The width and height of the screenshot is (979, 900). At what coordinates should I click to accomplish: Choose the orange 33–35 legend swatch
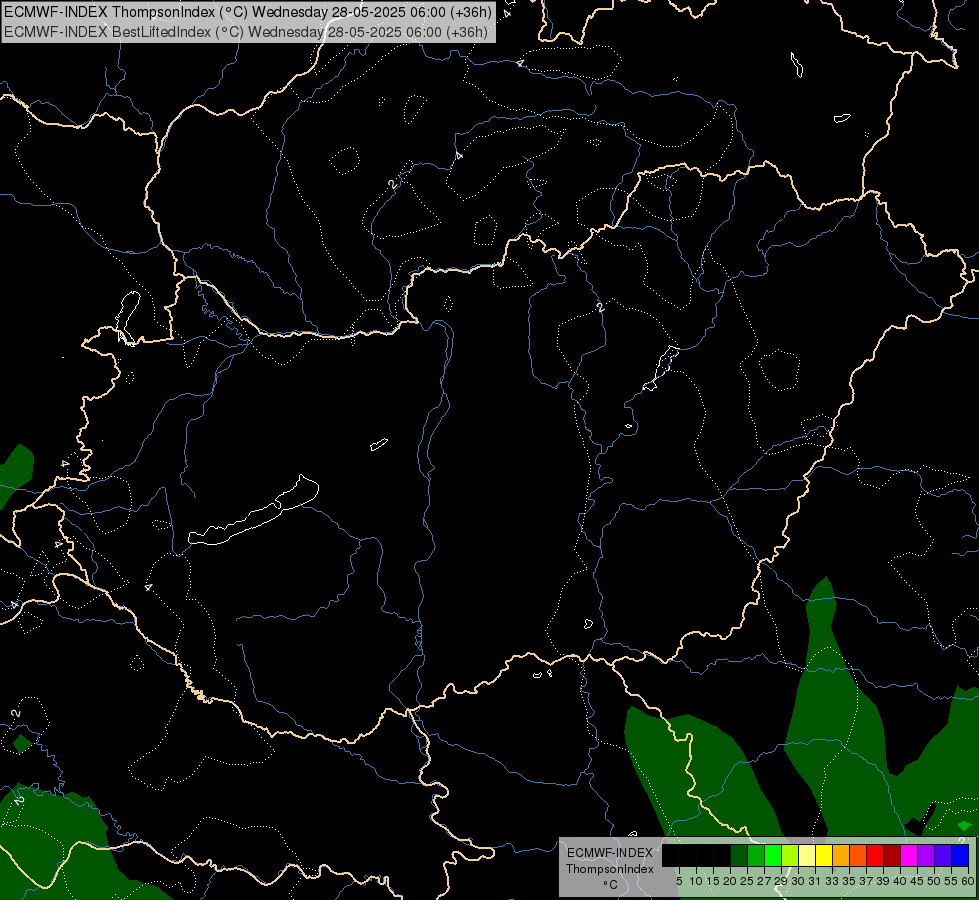pos(841,855)
